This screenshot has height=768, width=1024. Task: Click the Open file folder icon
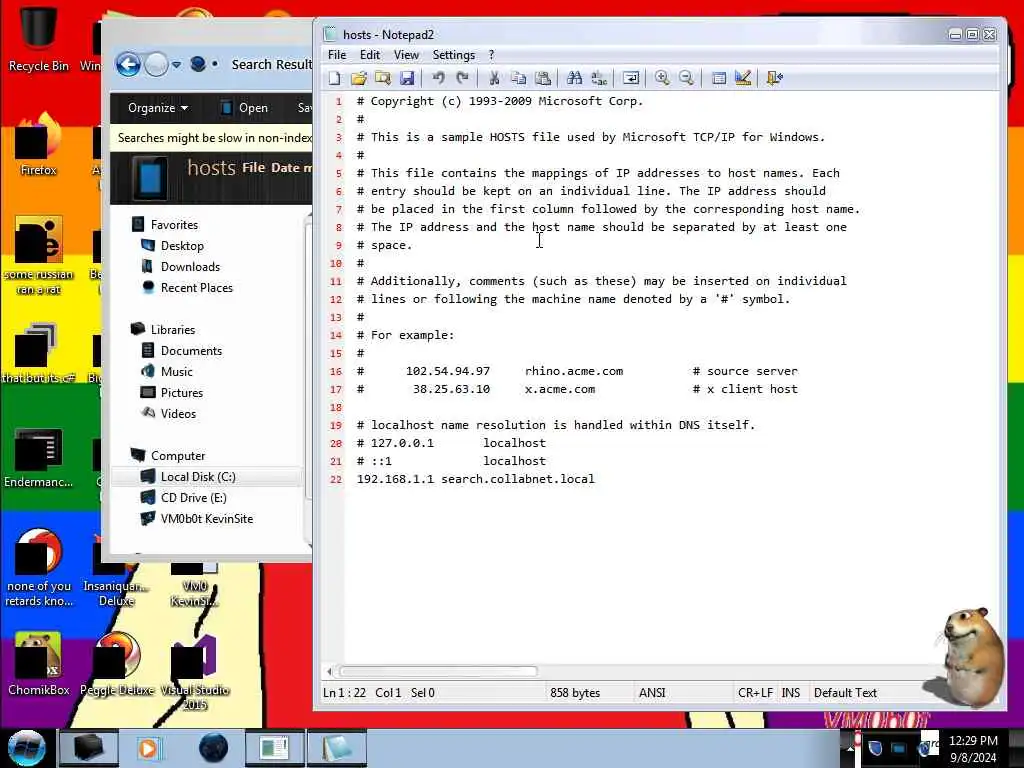tap(359, 78)
